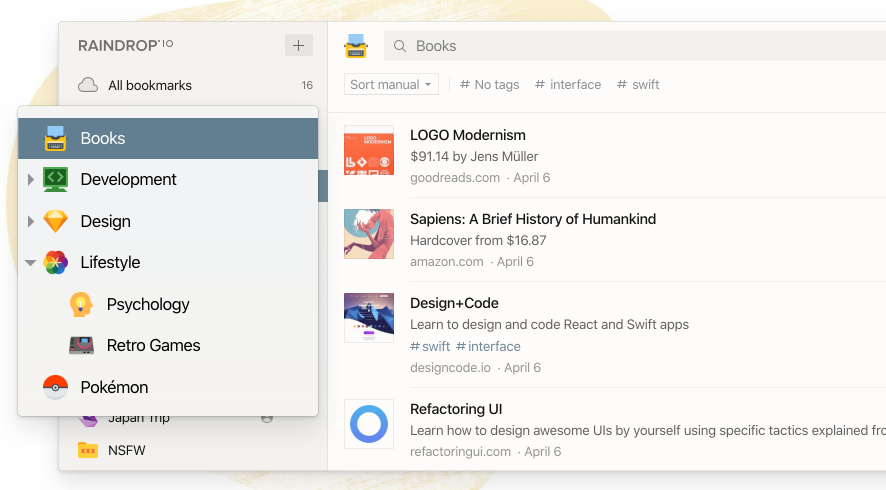Click the RAINDROP.IO logo
The width and height of the screenshot is (886, 490).
(x=125, y=45)
